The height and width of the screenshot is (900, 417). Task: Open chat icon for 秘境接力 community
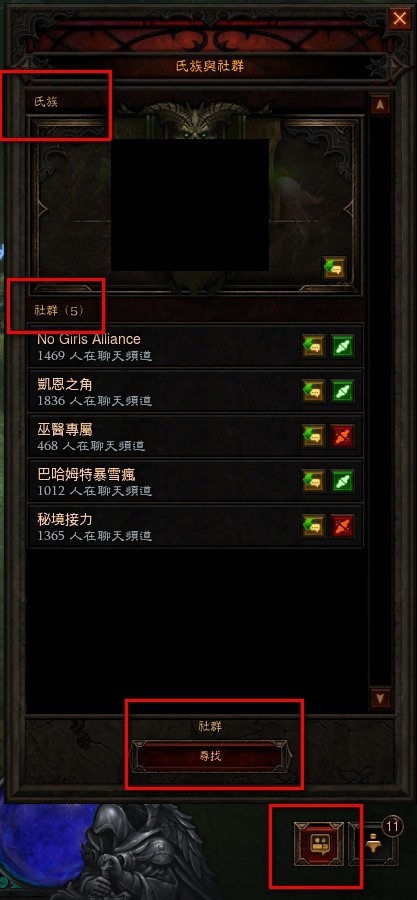click(x=314, y=526)
